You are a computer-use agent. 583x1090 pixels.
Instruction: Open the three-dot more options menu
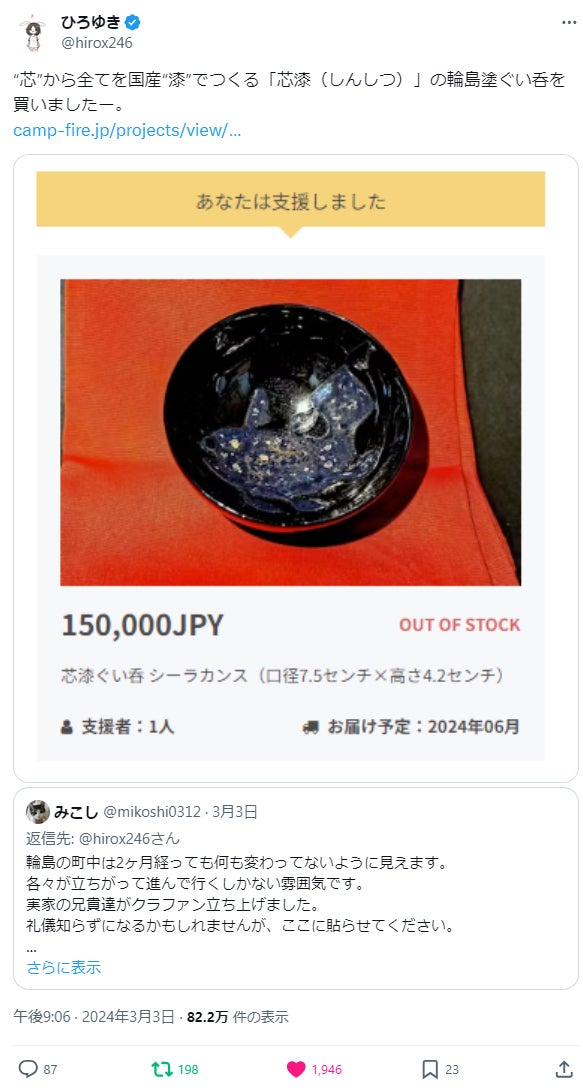coord(568,22)
